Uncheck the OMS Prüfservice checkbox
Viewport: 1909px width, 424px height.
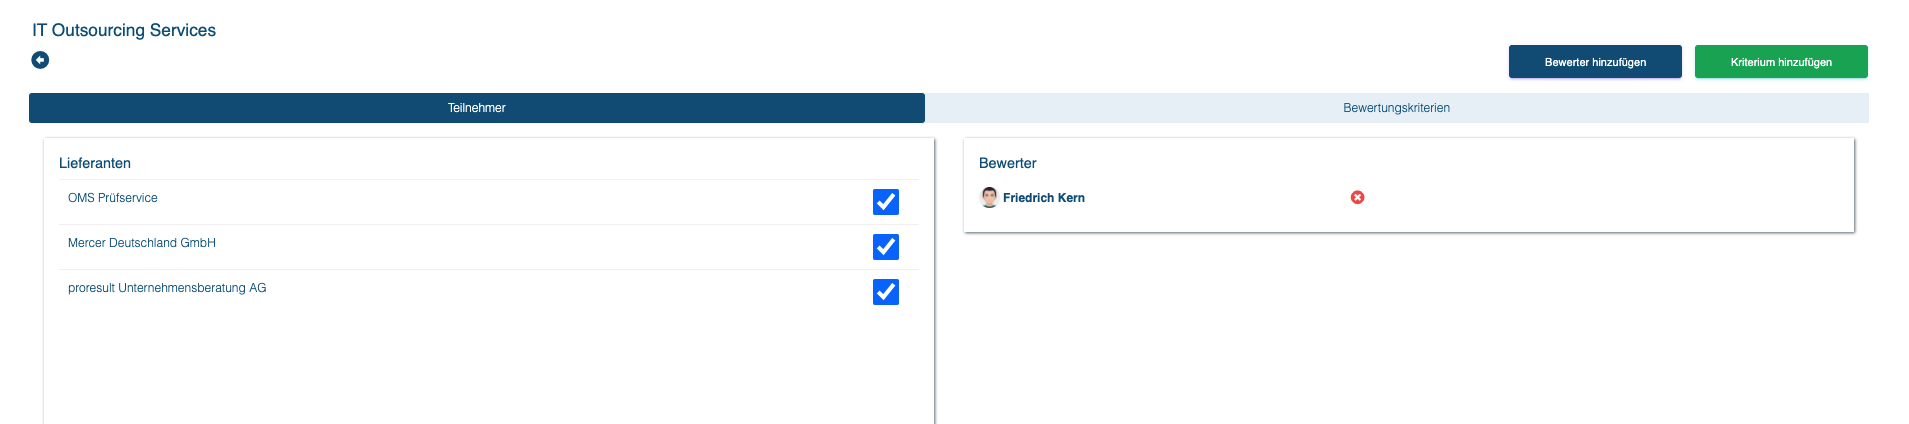[x=885, y=202]
